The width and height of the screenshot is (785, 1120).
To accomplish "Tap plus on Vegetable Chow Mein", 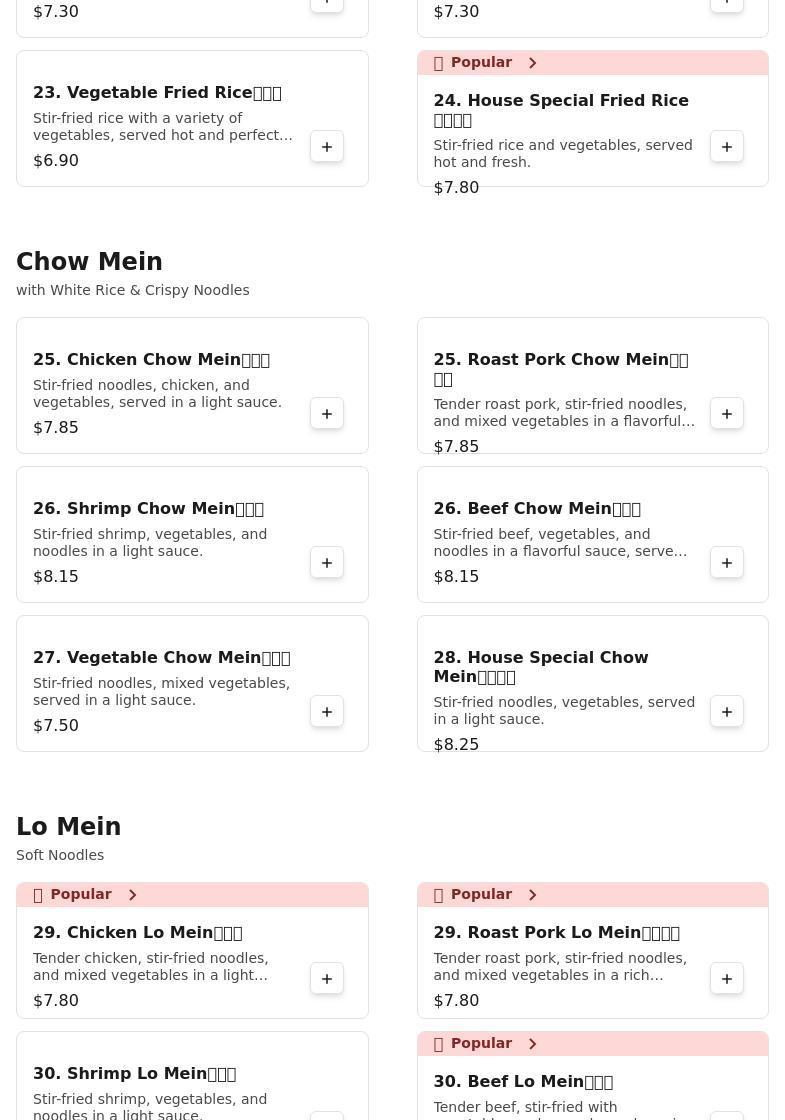I will 327,712.
